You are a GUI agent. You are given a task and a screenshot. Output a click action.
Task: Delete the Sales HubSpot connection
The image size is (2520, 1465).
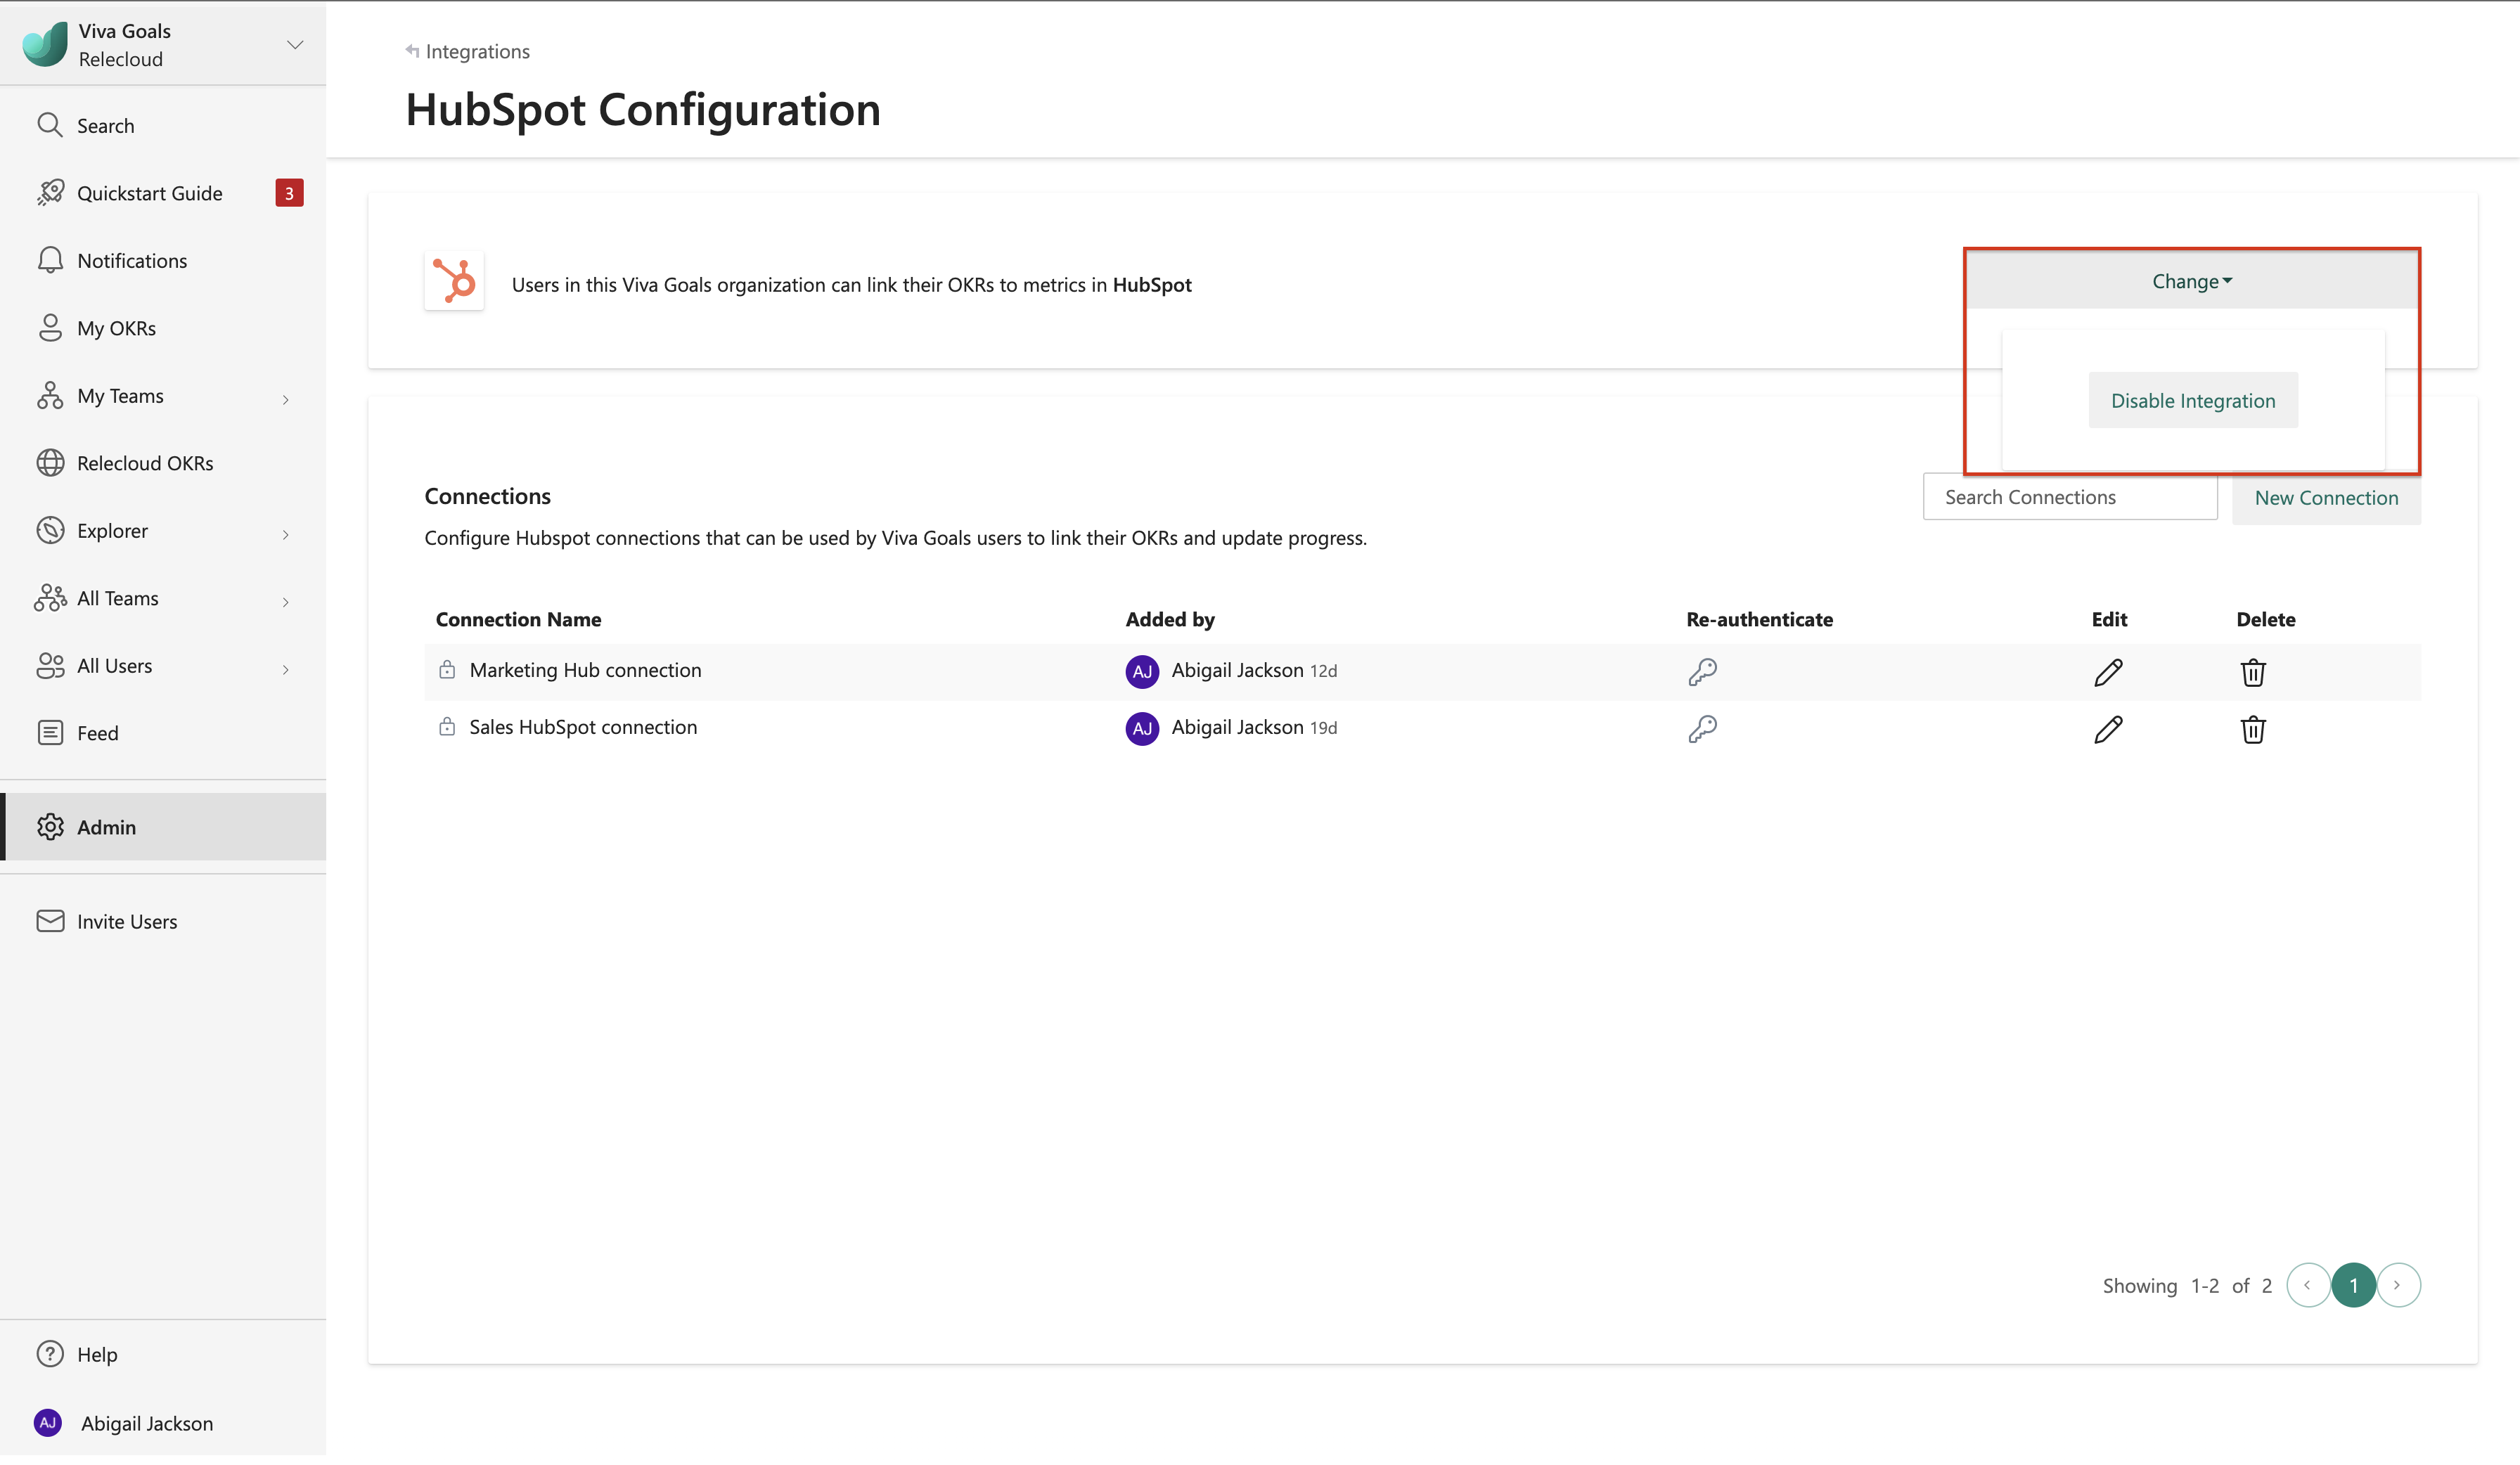tap(2252, 729)
